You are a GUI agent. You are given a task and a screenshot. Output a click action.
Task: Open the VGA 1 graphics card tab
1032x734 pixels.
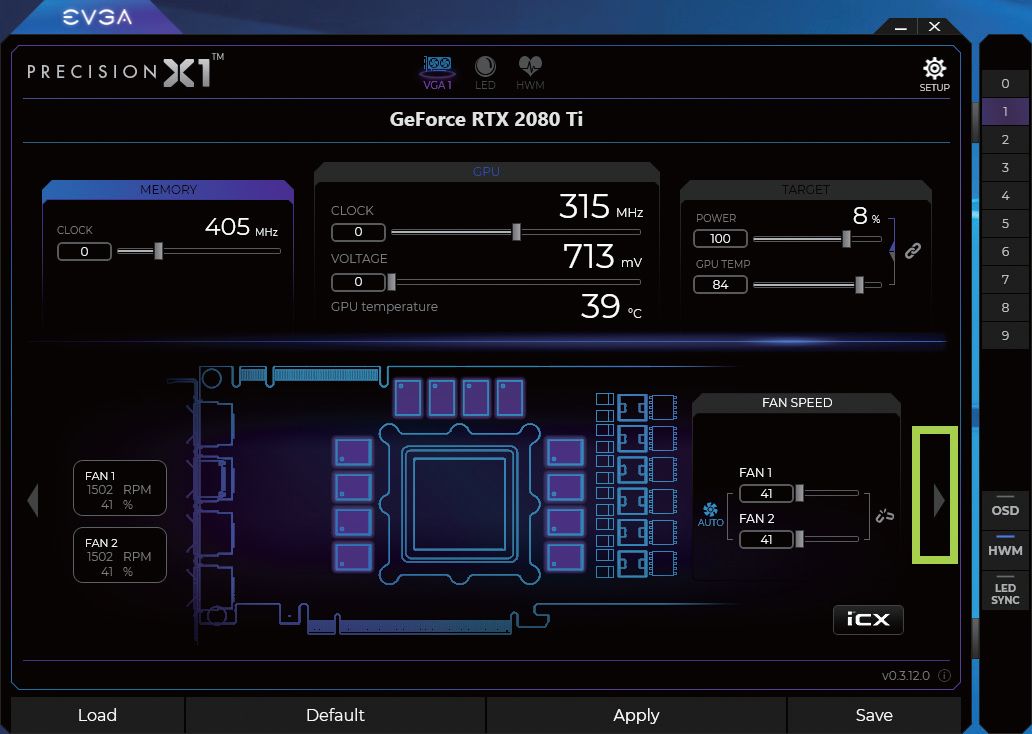click(437, 72)
